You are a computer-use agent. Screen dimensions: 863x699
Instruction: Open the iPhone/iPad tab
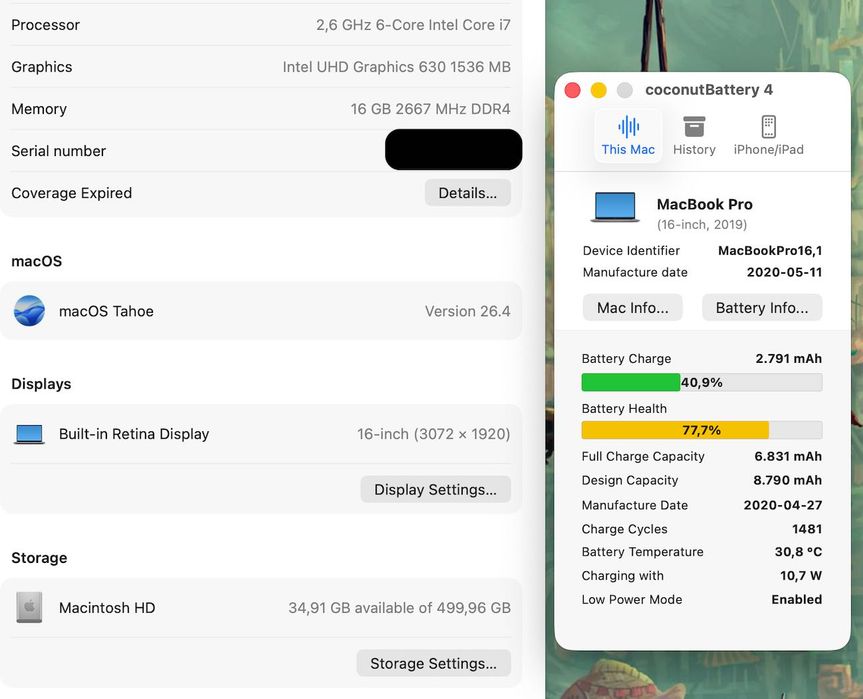pos(768,135)
